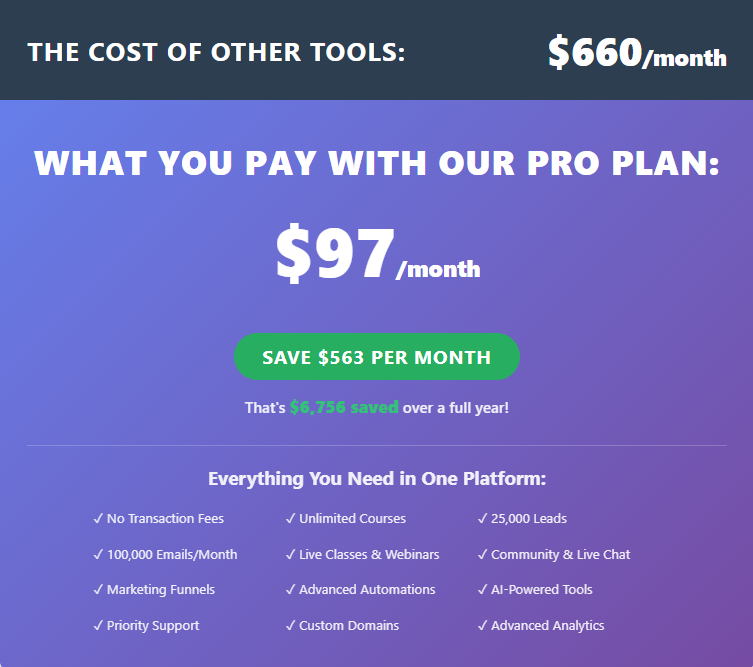Click the checkmark beside No Transaction Fees
The width and height of the screenshot is (753, 667).
[x=98, y=519]
